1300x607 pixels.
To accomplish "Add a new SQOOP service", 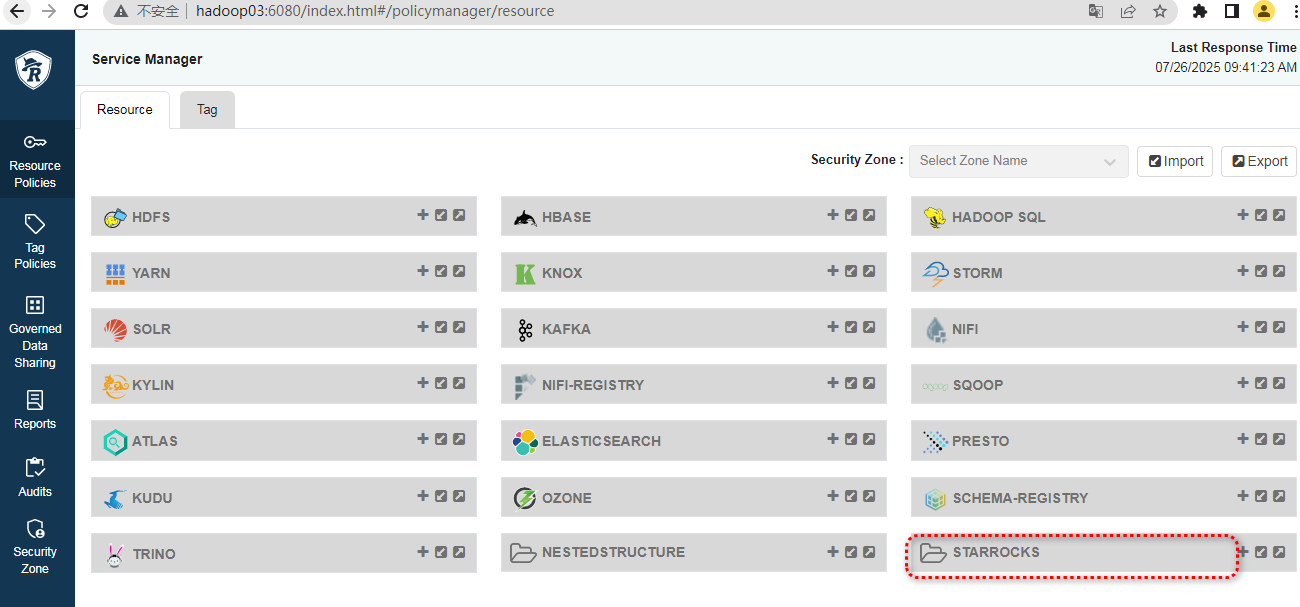I will (1243, 383).
